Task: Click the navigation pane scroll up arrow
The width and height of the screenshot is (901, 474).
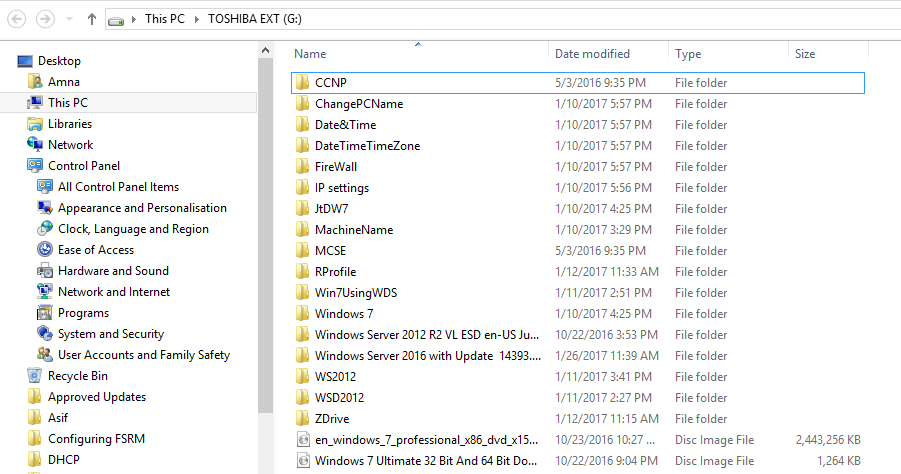Action: pyautogui.click(x=265, y=51)
